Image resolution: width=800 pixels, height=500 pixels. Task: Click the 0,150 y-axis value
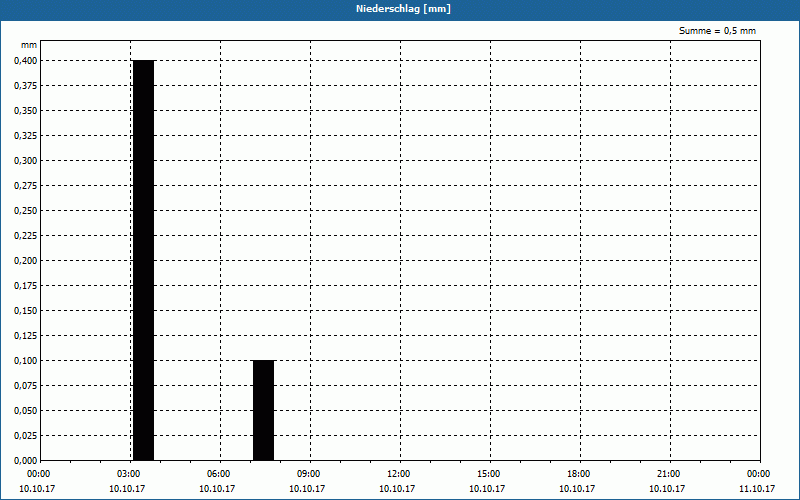[26, 311]
